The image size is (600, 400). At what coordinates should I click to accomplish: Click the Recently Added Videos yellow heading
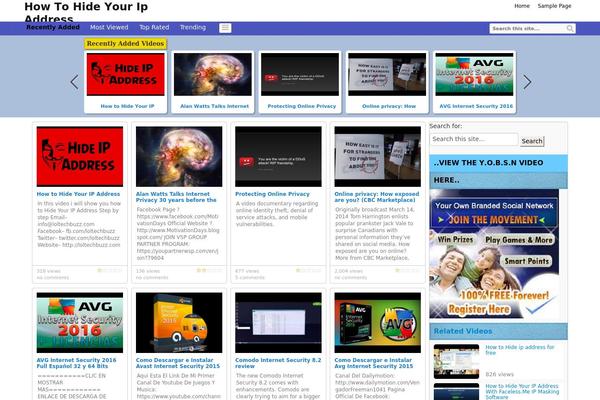(x=126, y=44)
